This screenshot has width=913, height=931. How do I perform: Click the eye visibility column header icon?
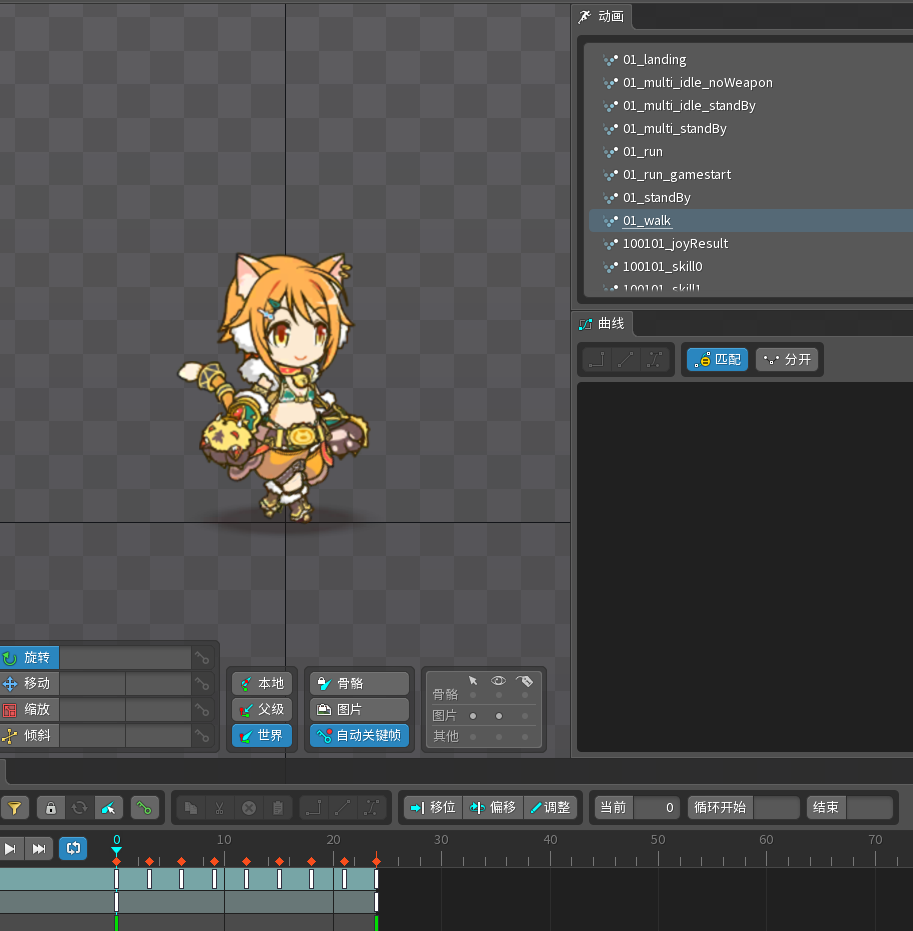coord(499,680)
